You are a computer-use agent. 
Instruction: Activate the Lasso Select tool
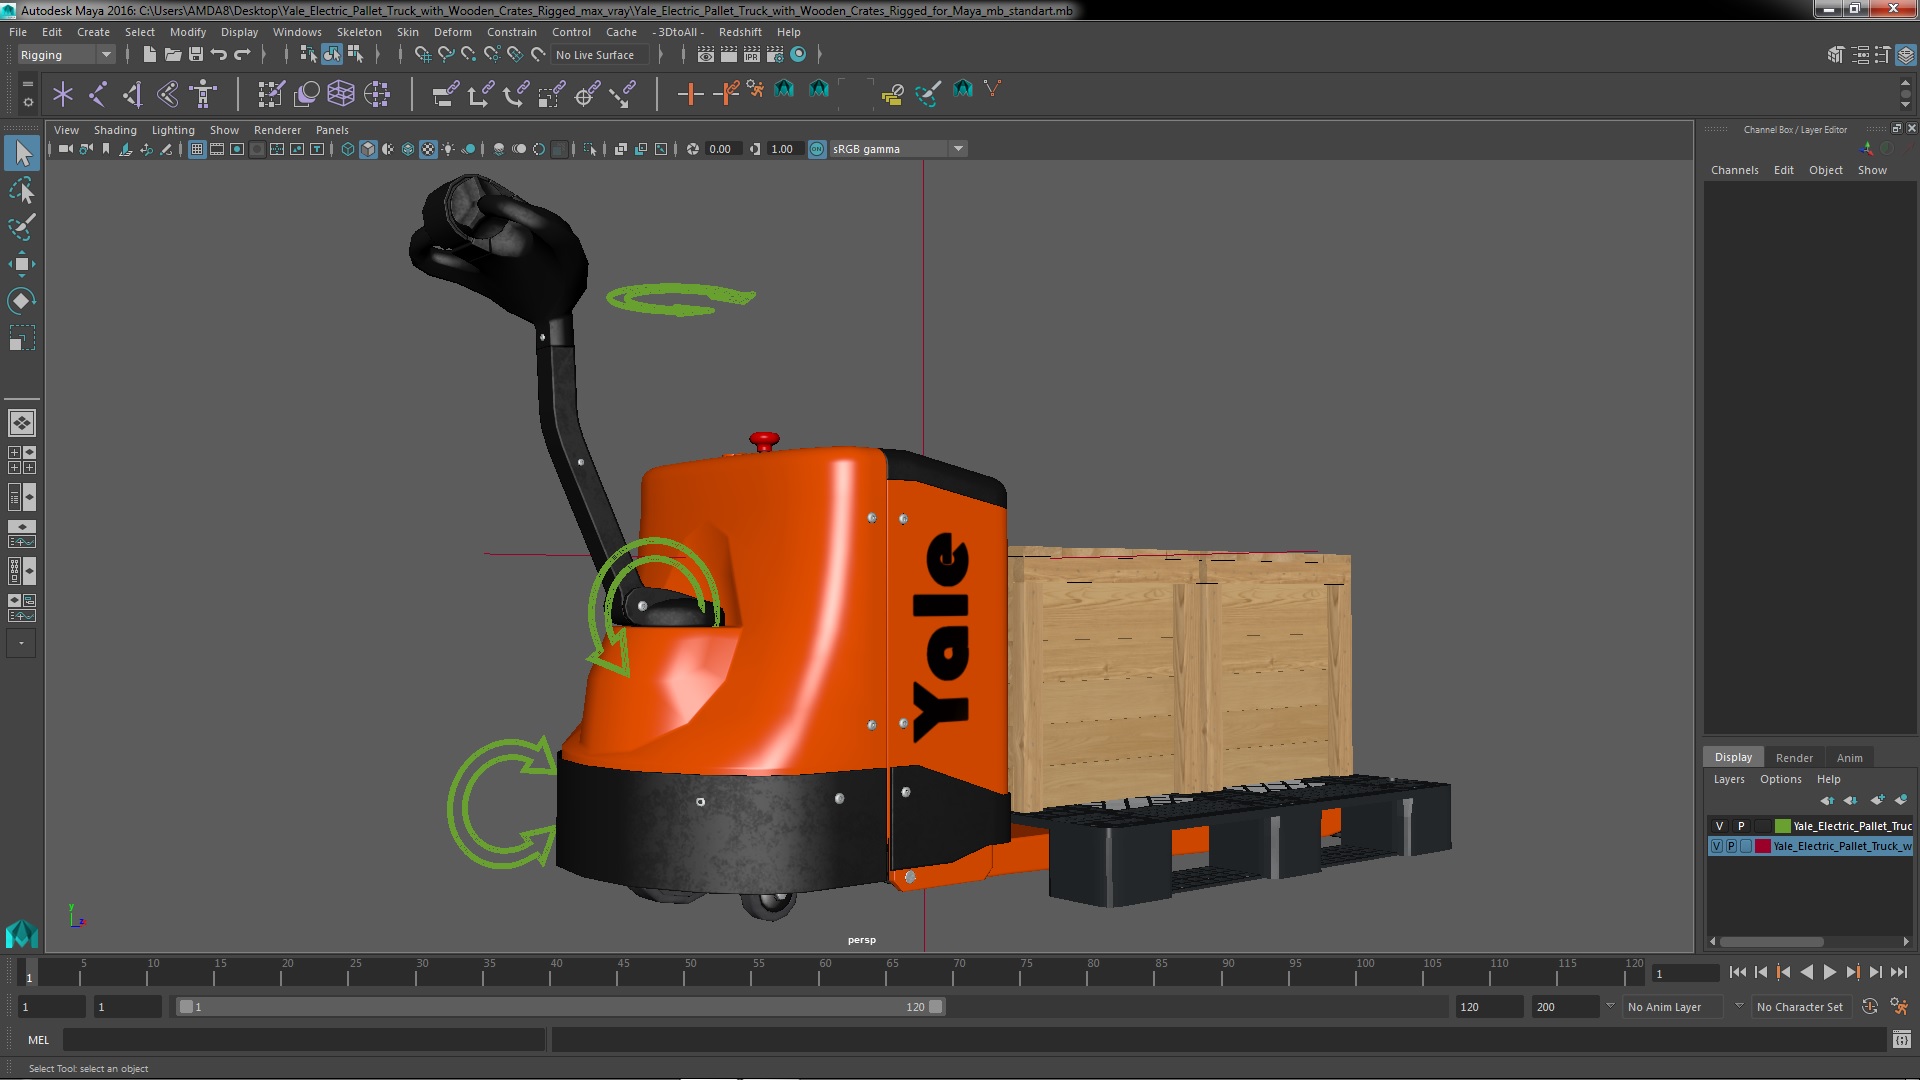(x=22, y=190)
